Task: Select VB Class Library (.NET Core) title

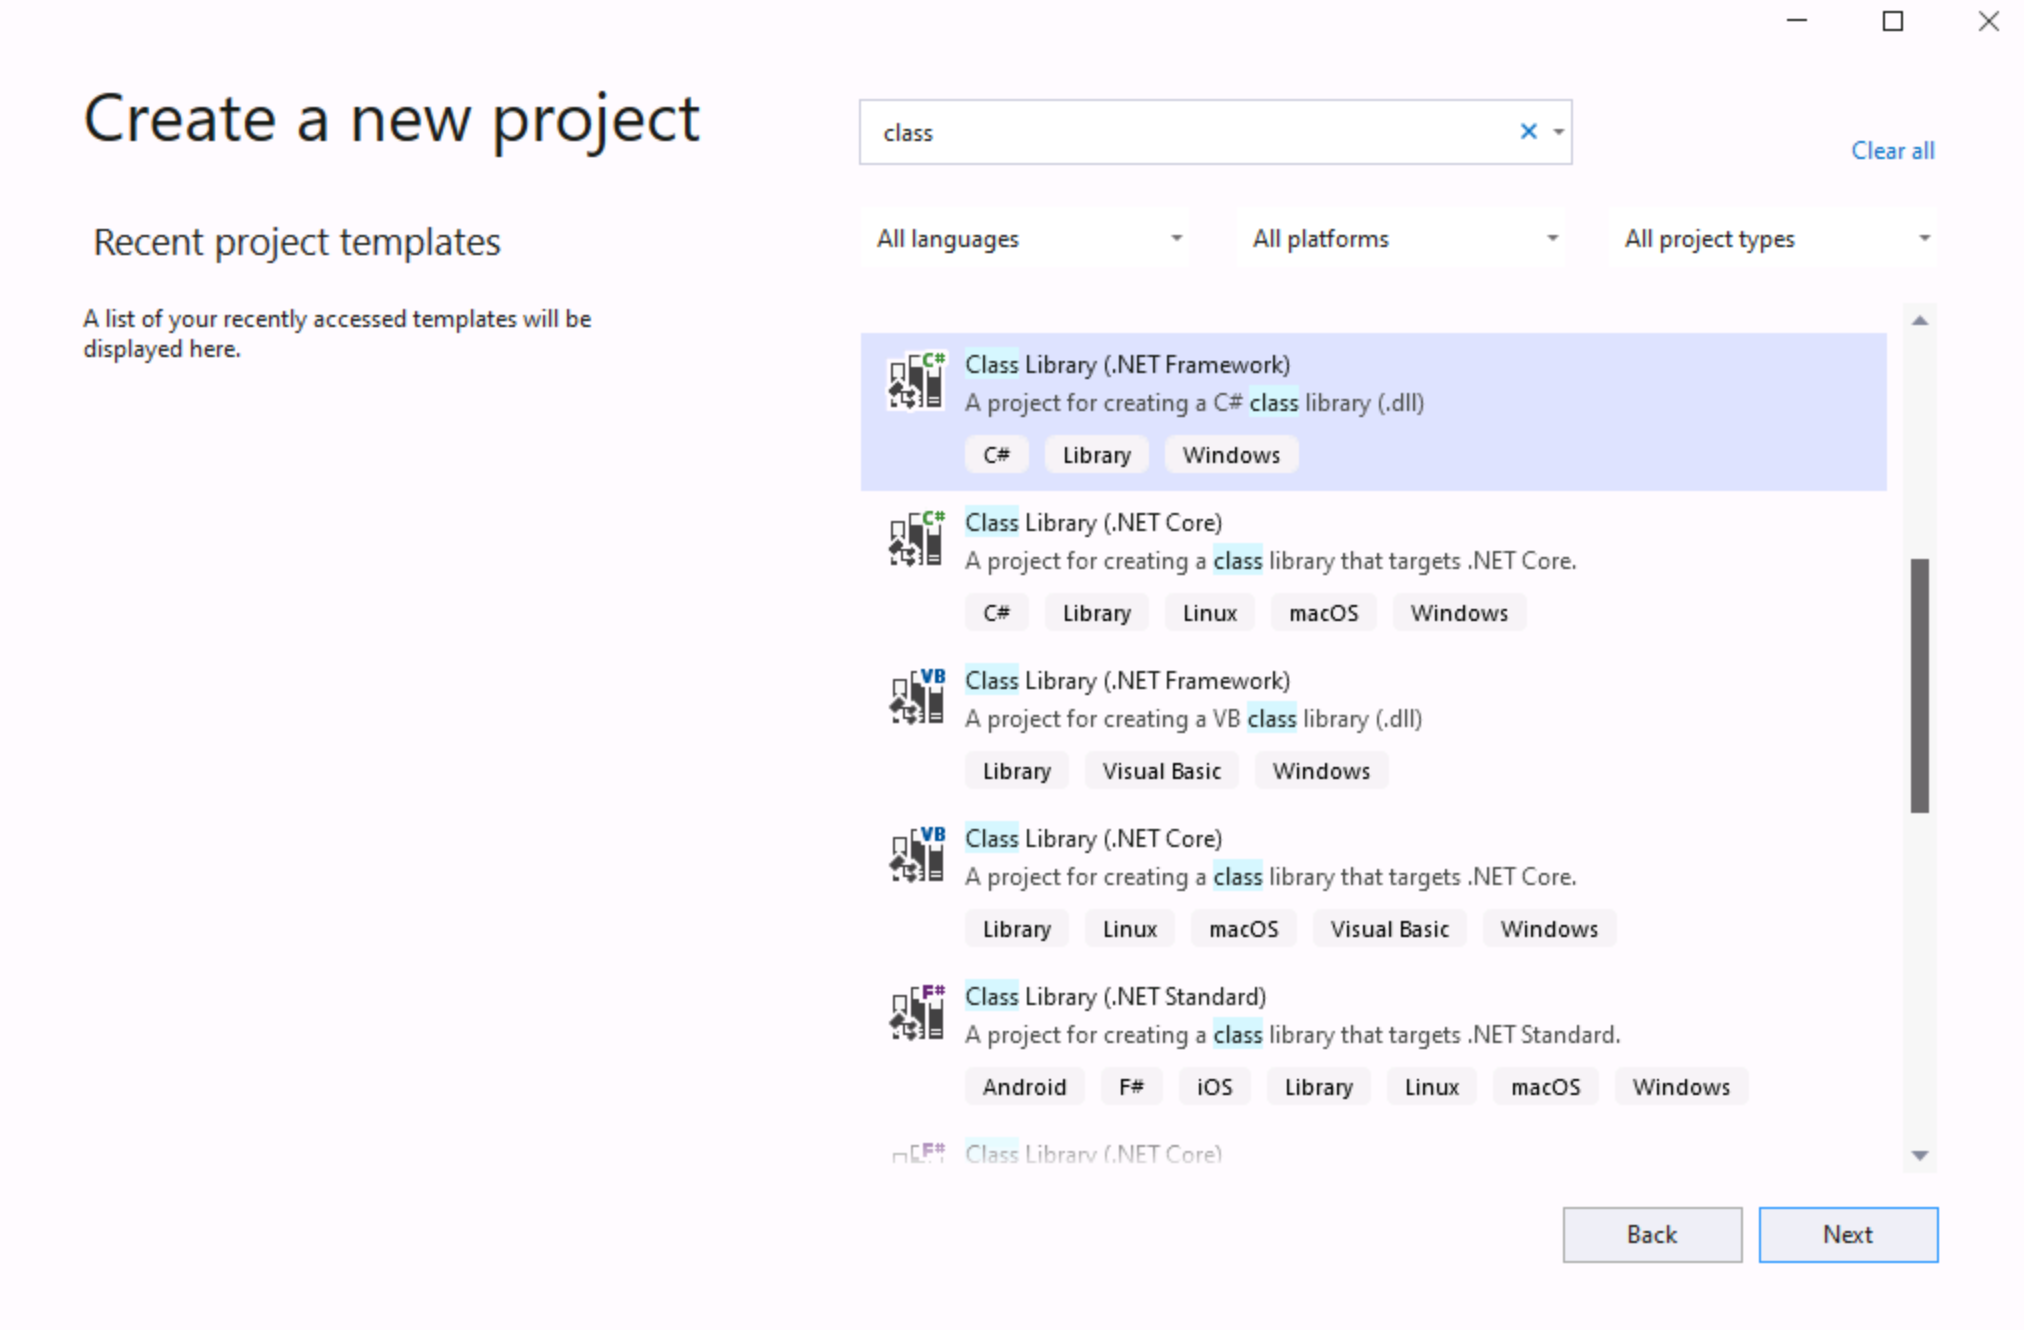Action: tap(1093, 839)
